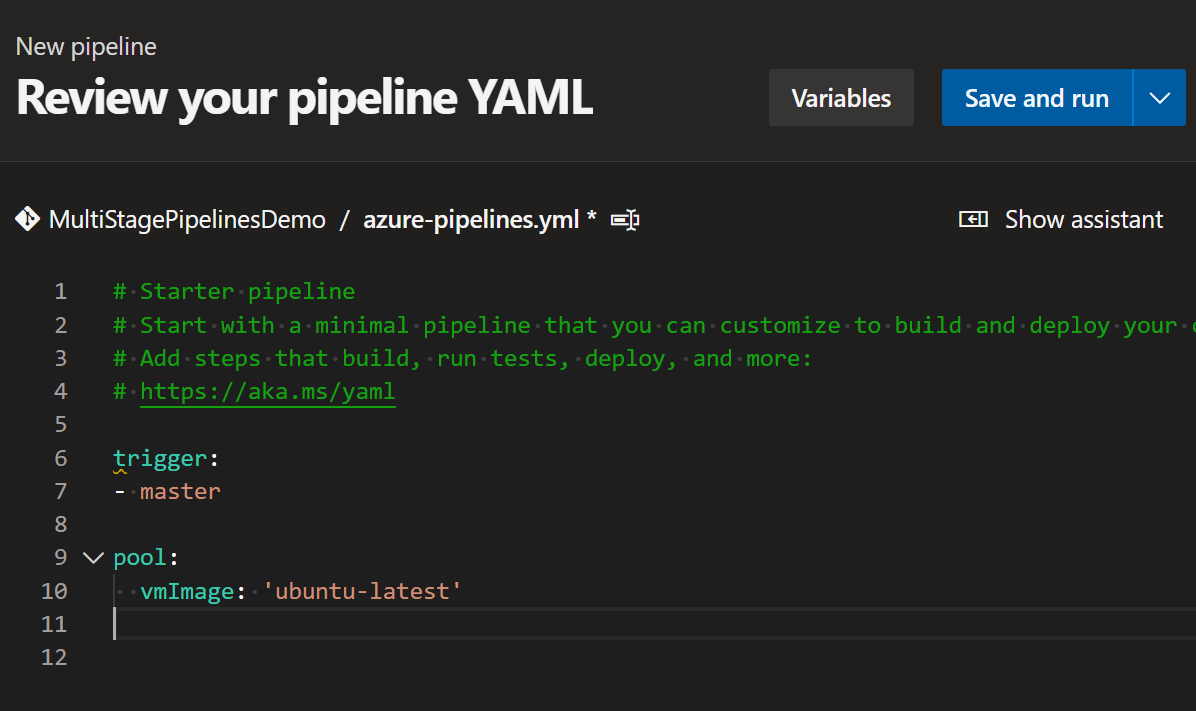This screenshot has width=1196, height=711.
Task: Select the MultiStagePipelinesDemo breadcrumb
Action: click(x=187, y=219)
